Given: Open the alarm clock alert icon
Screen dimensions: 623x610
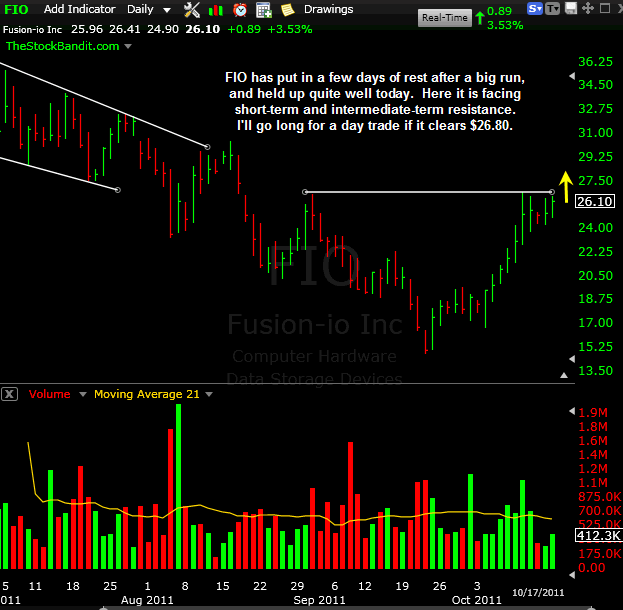Looking at the screenshot, I should click(240, 10).
